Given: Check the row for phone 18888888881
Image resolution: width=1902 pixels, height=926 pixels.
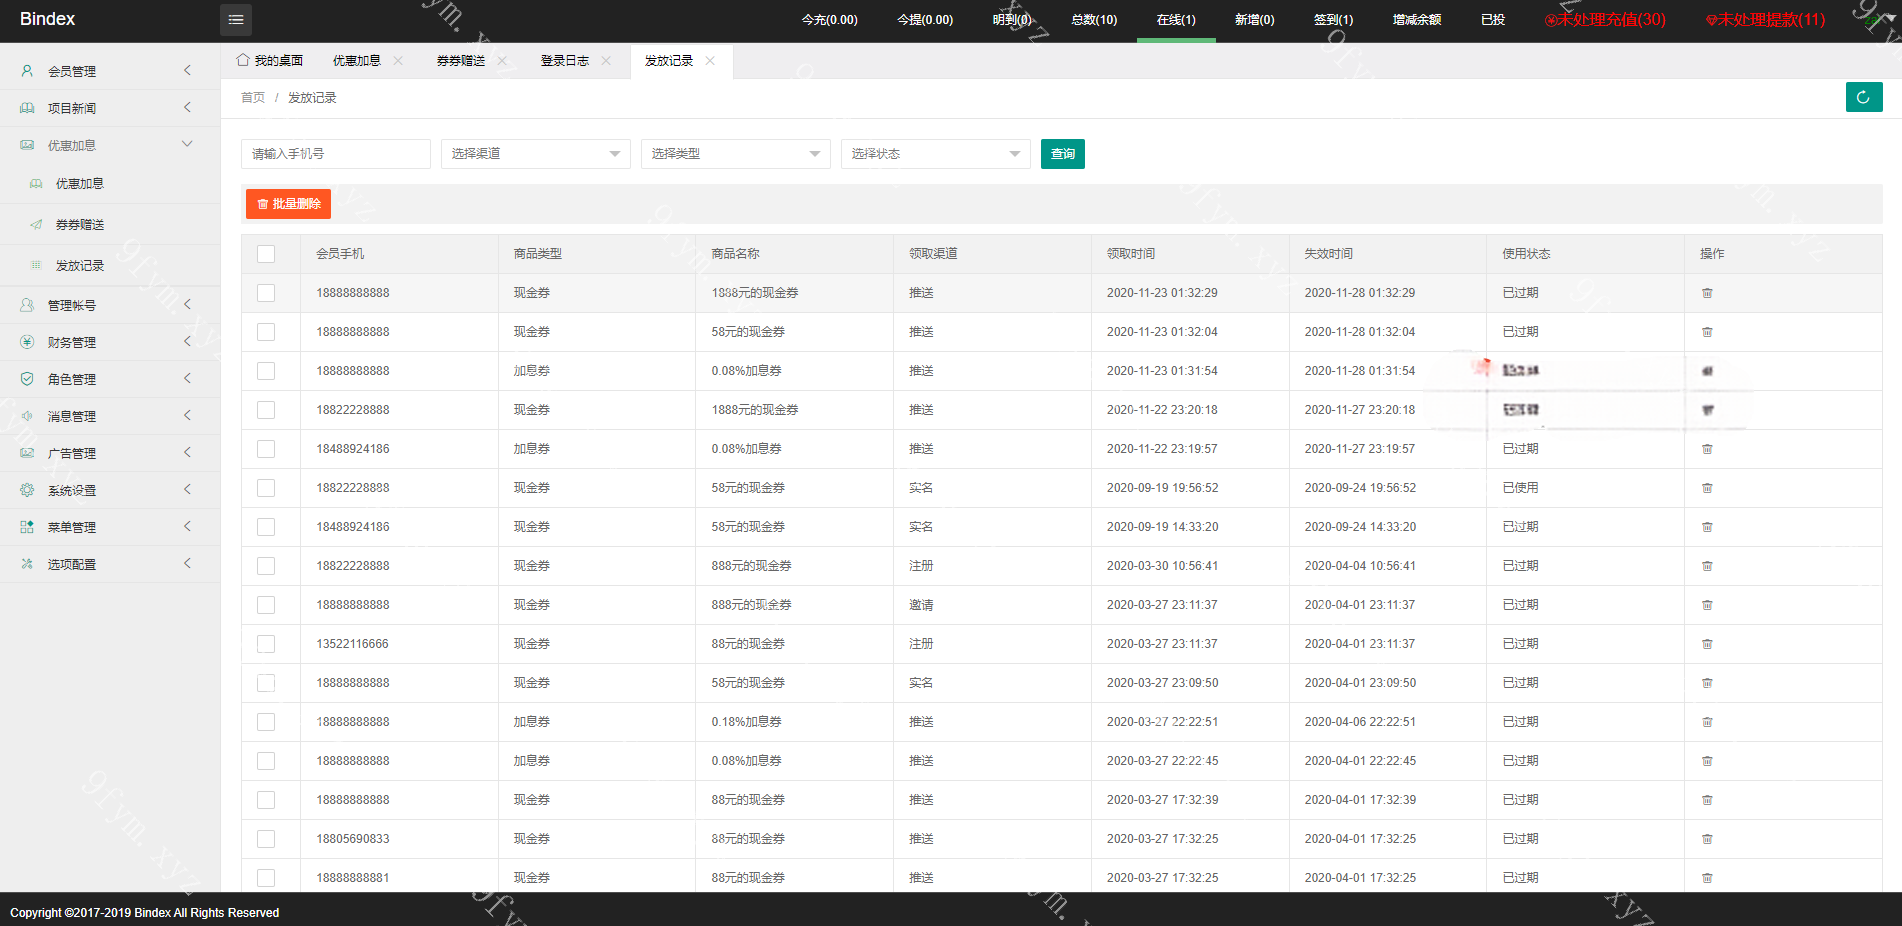Looking at the screenshot, I should [266, 878].
